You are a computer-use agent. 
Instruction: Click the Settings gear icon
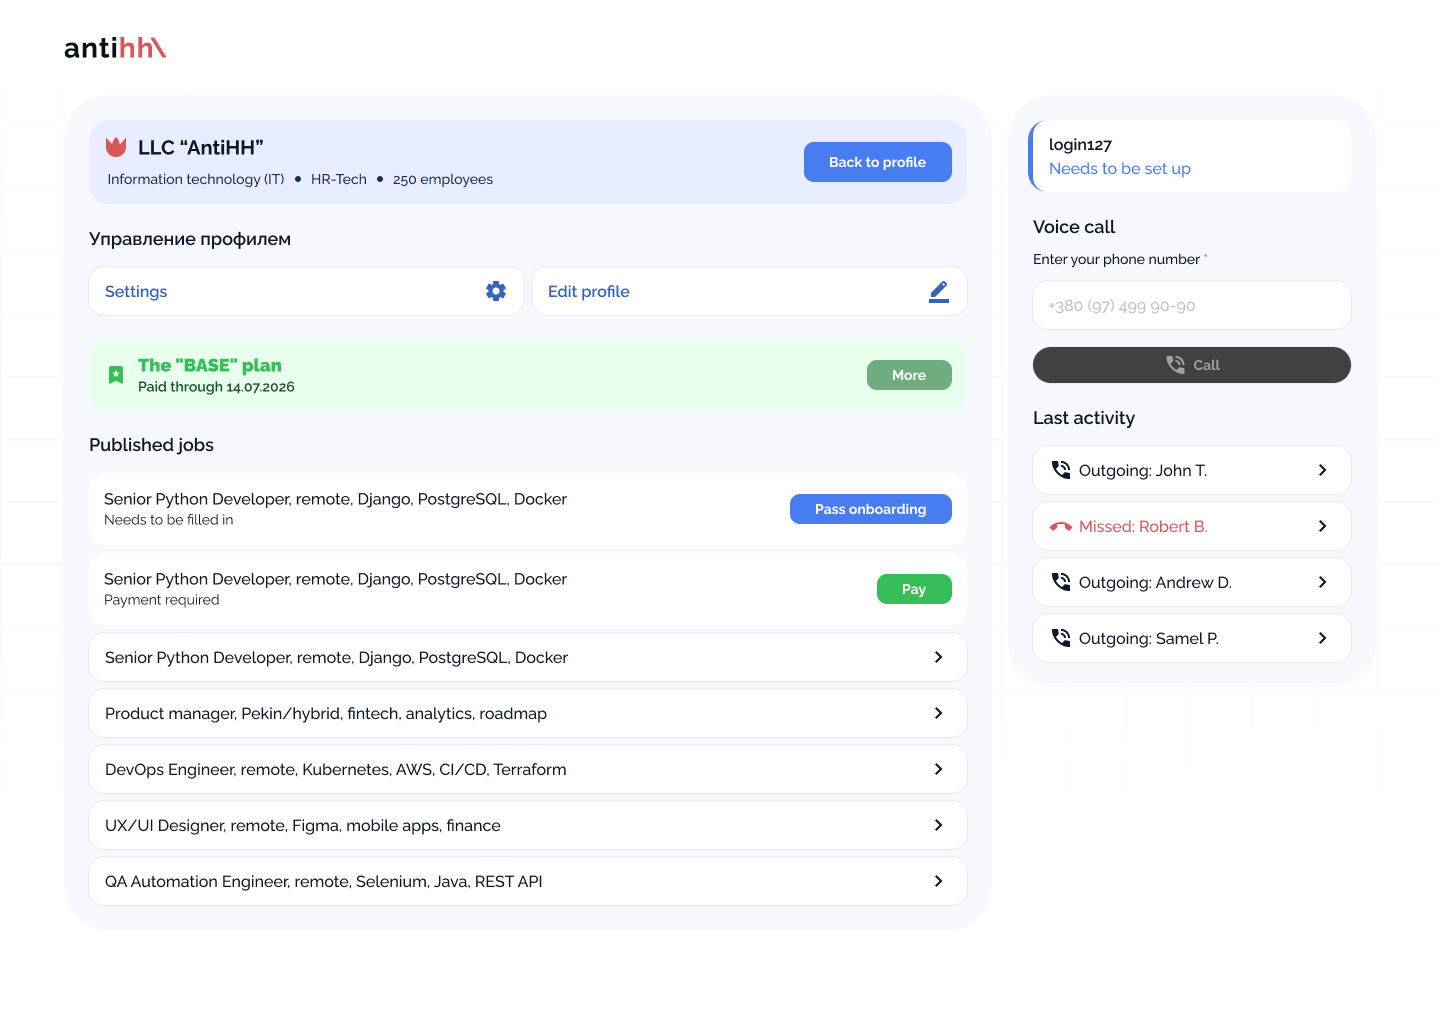coord(496,291)
